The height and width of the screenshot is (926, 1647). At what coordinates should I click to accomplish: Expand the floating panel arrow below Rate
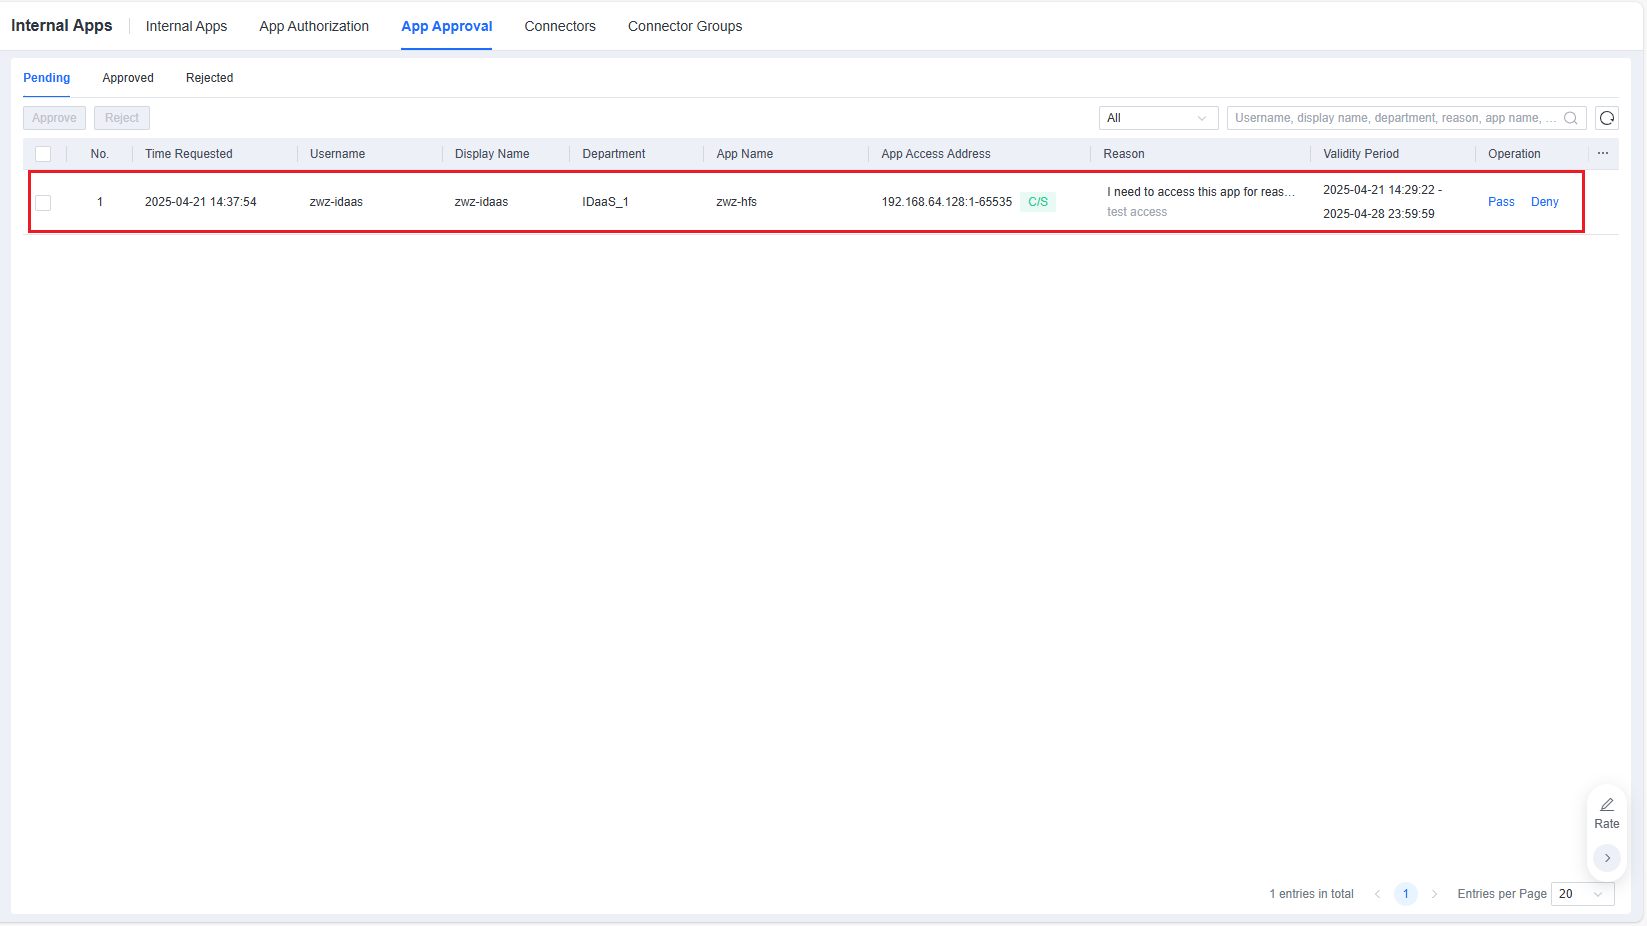point(1607,858)
